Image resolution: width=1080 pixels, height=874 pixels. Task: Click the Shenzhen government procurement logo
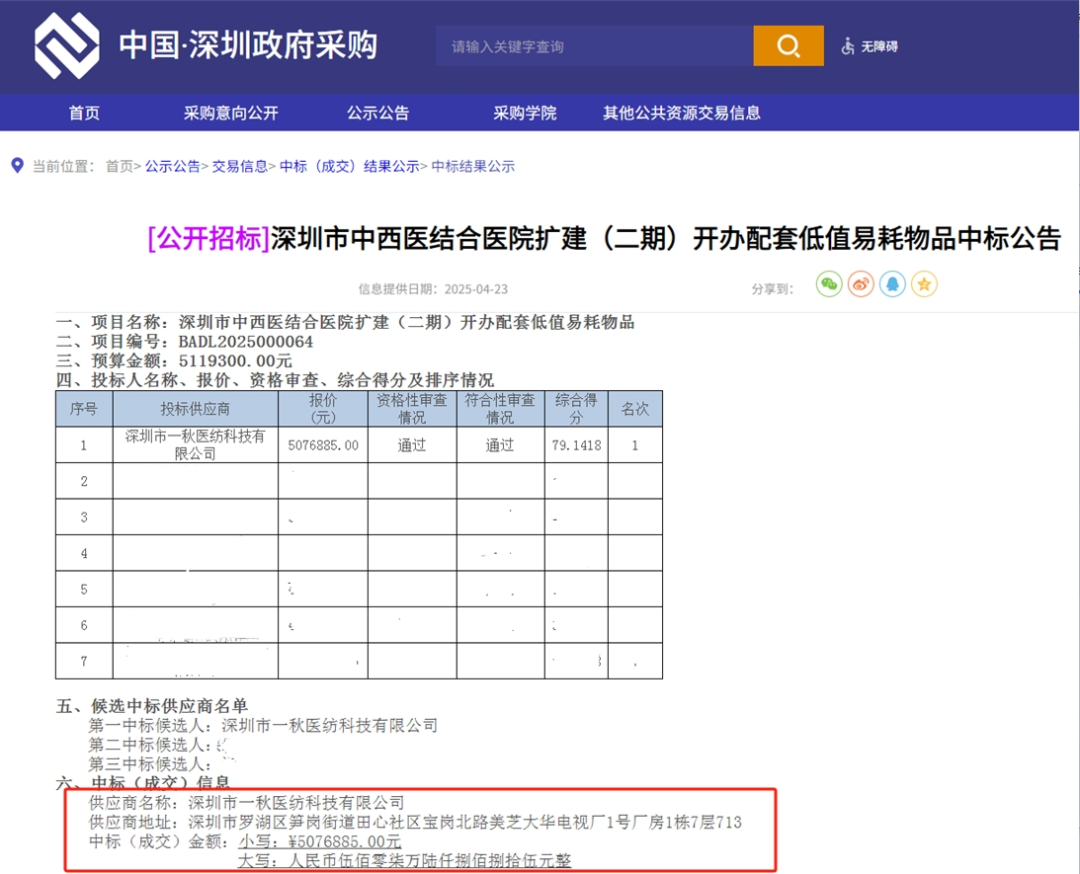pos(67,46)
